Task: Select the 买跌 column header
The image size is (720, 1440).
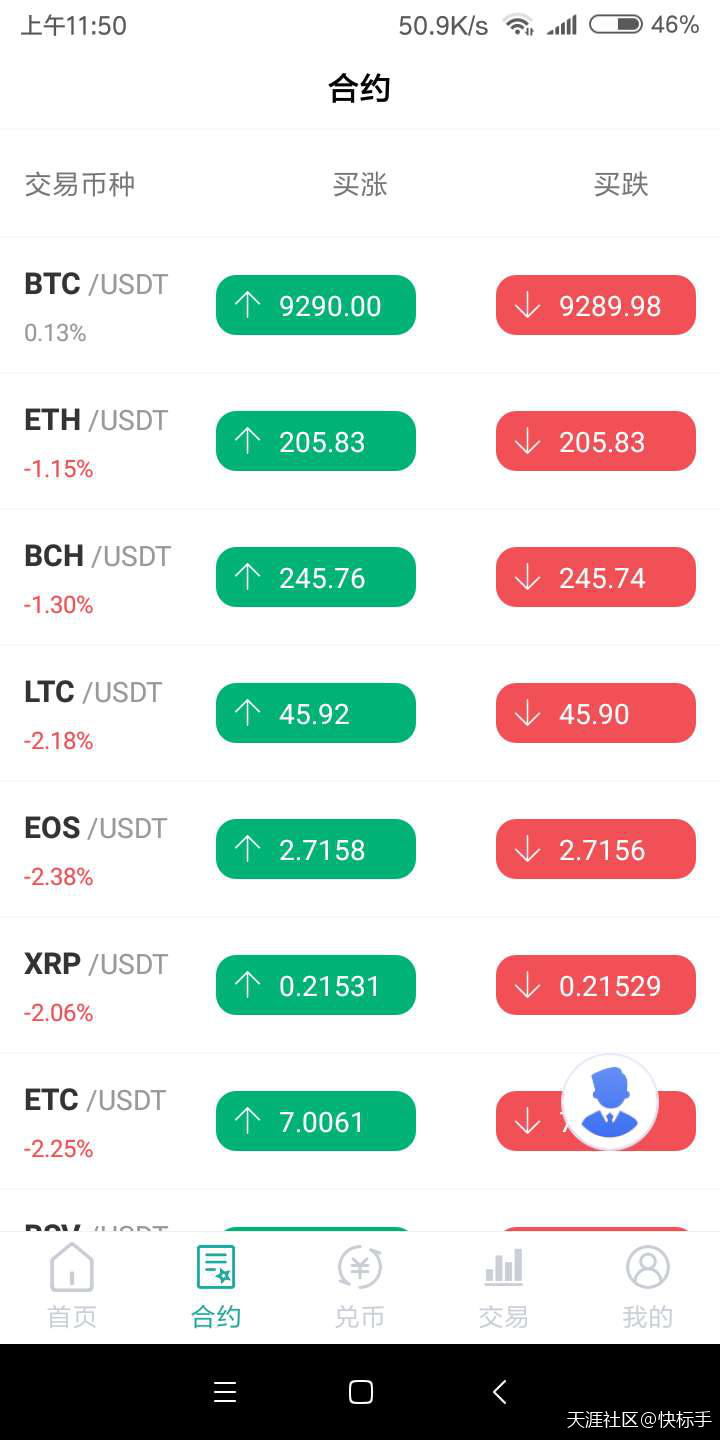Action: [621, 184]
